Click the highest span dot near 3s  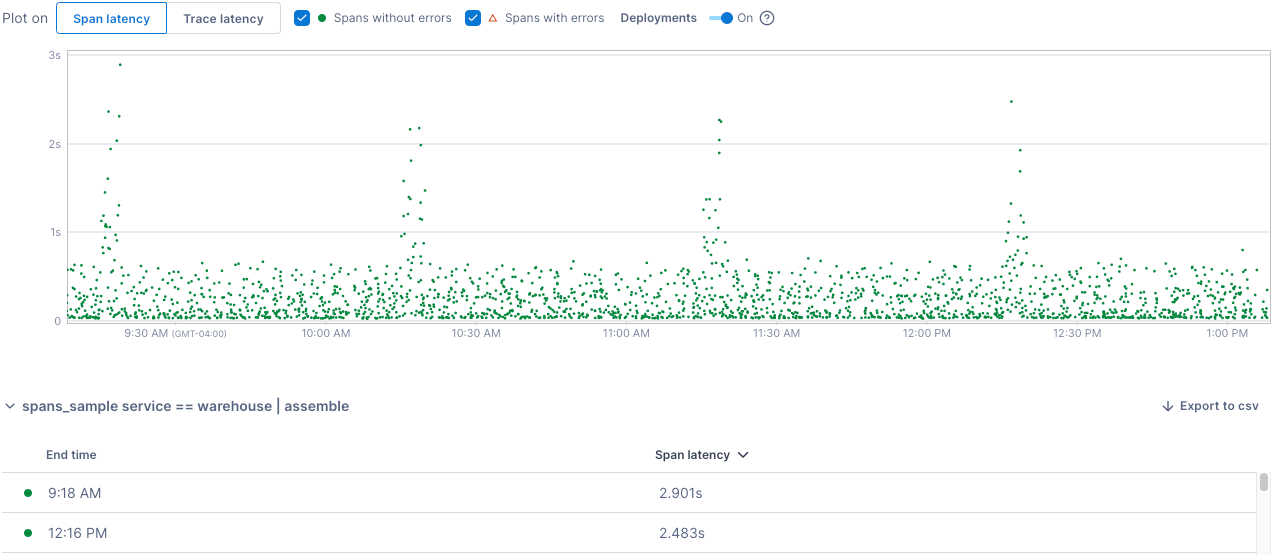coord(120,65)
